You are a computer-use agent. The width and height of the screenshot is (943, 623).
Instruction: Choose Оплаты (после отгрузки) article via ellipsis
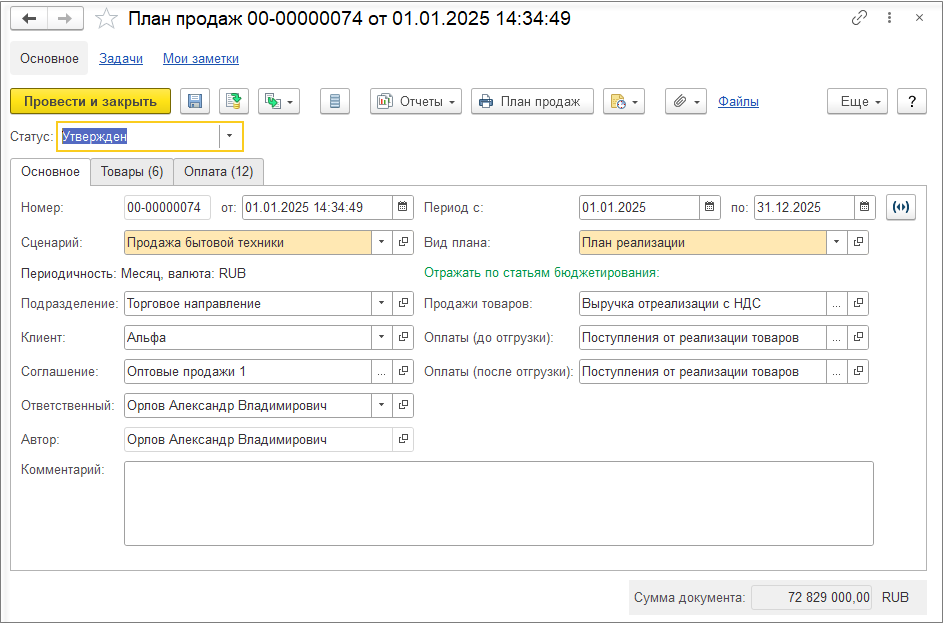point(837,372)
